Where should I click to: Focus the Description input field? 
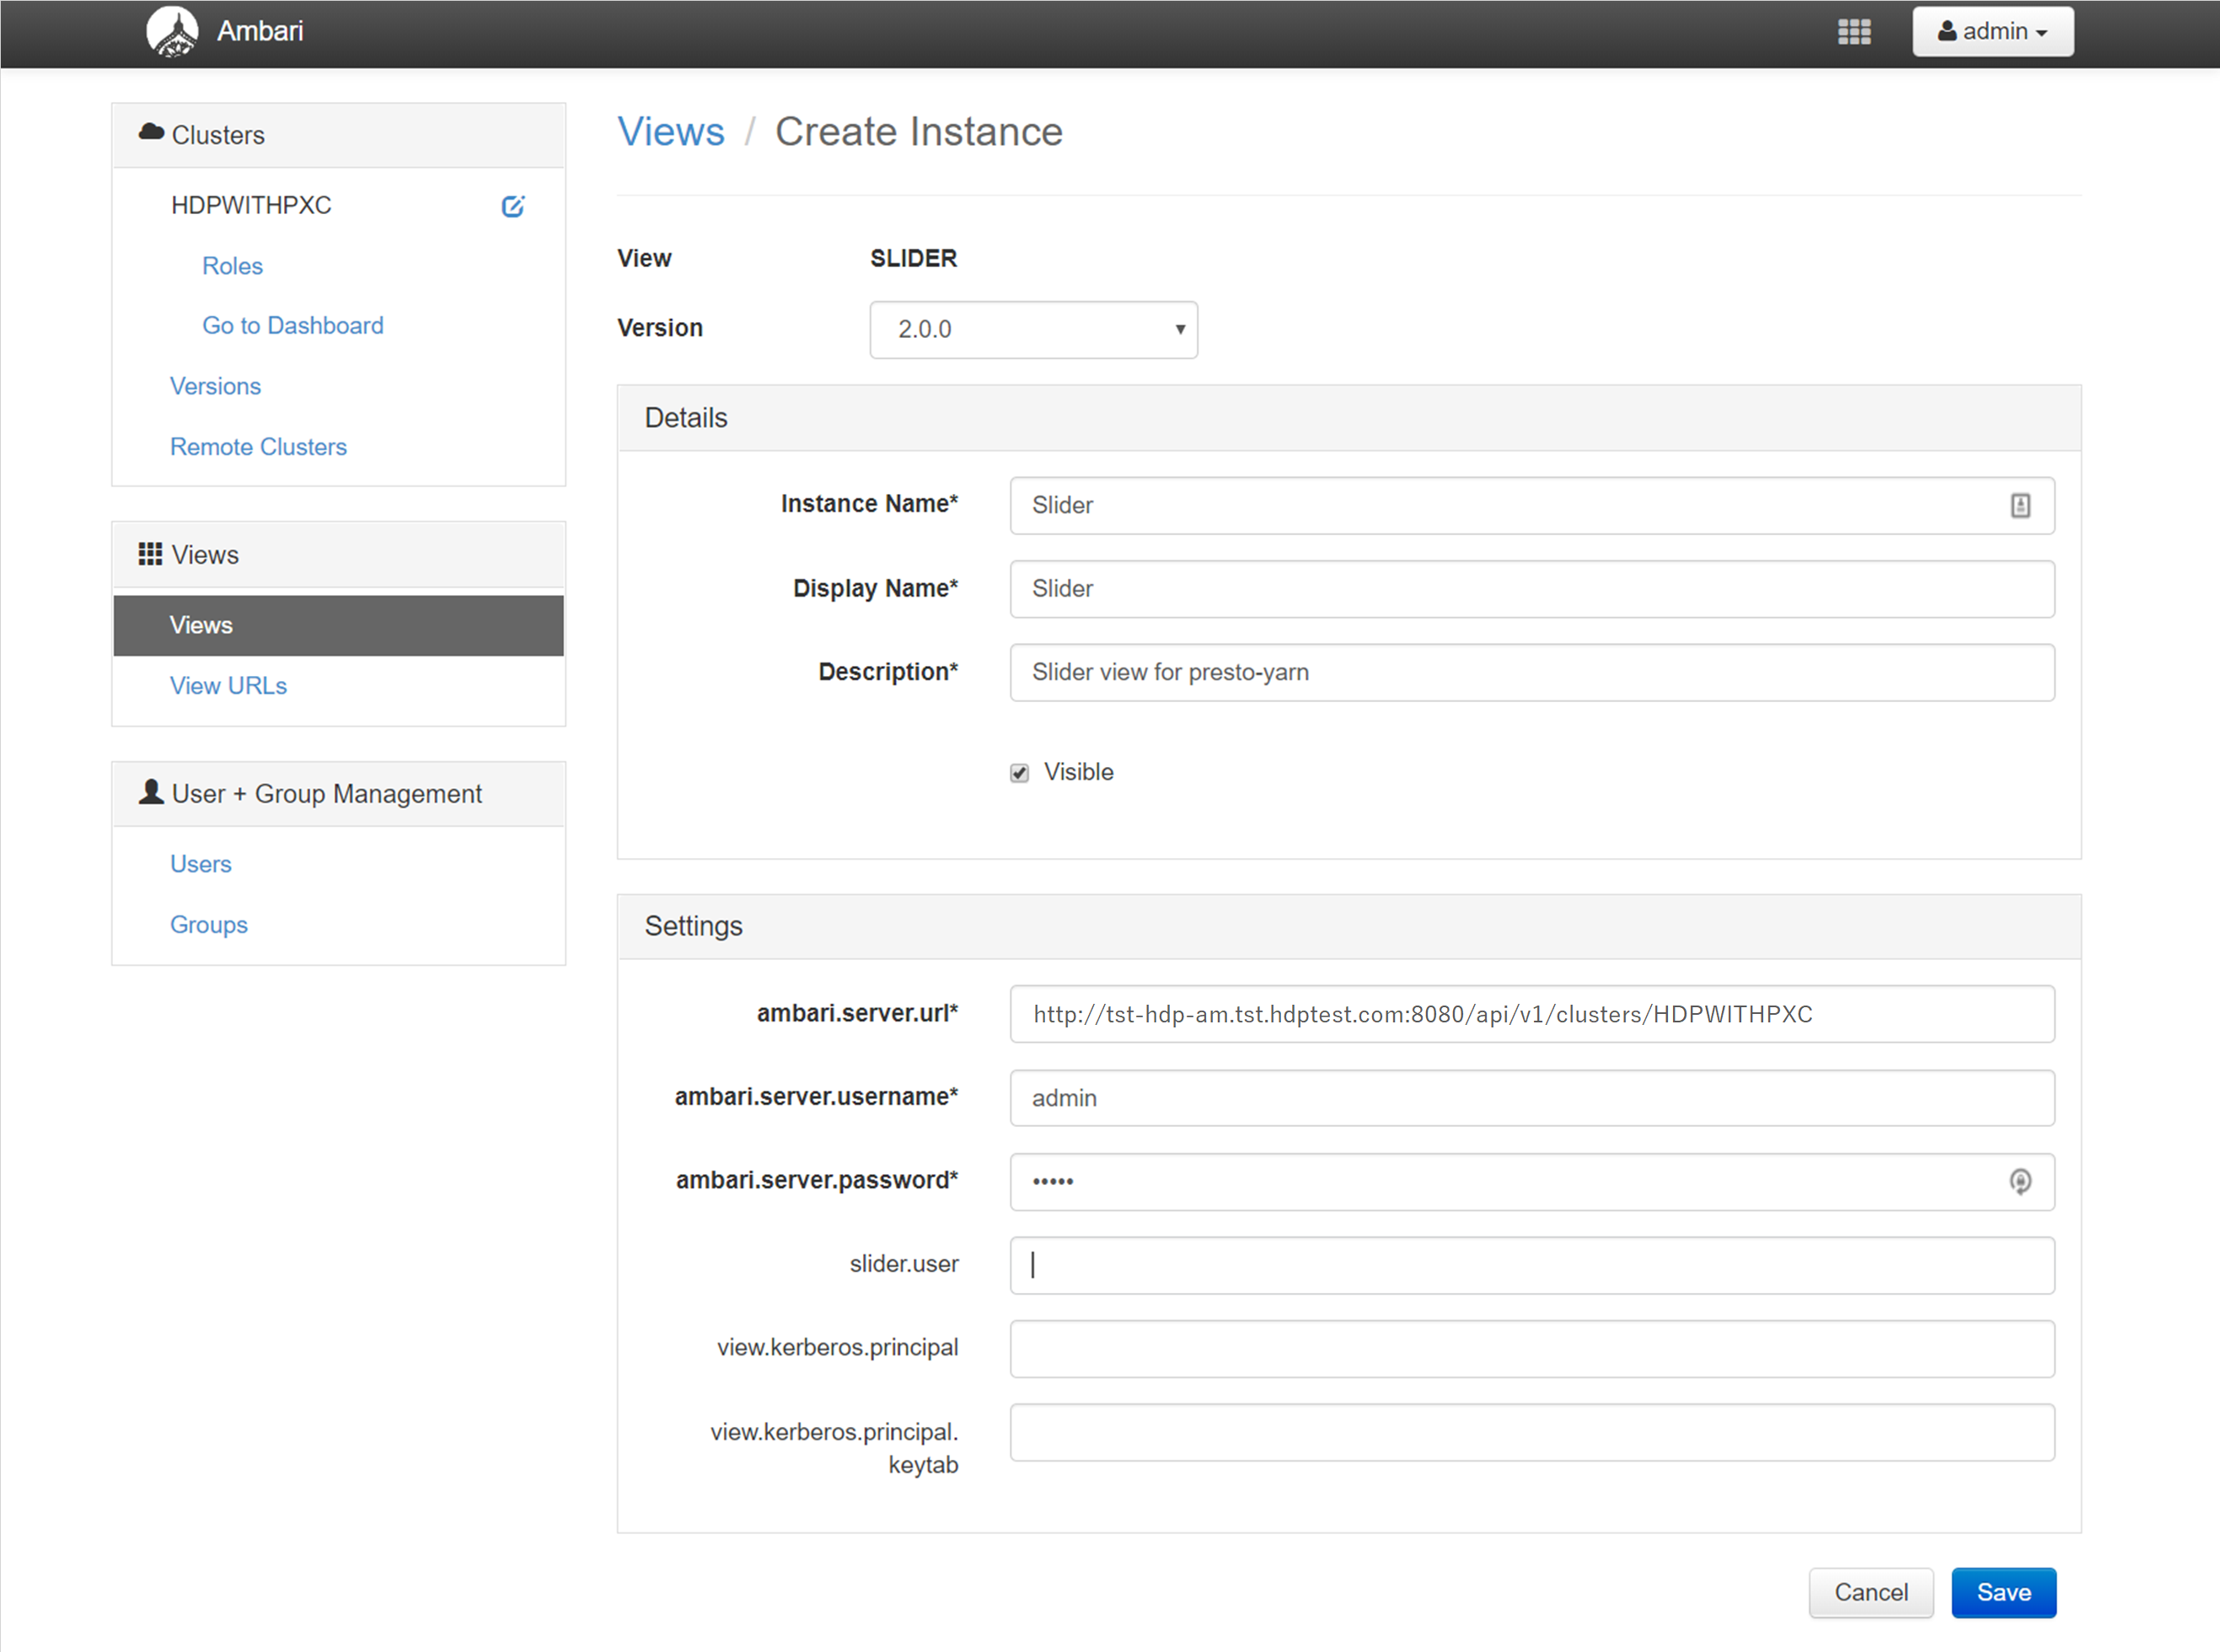pyautogui.click(x=1532, y=673)
